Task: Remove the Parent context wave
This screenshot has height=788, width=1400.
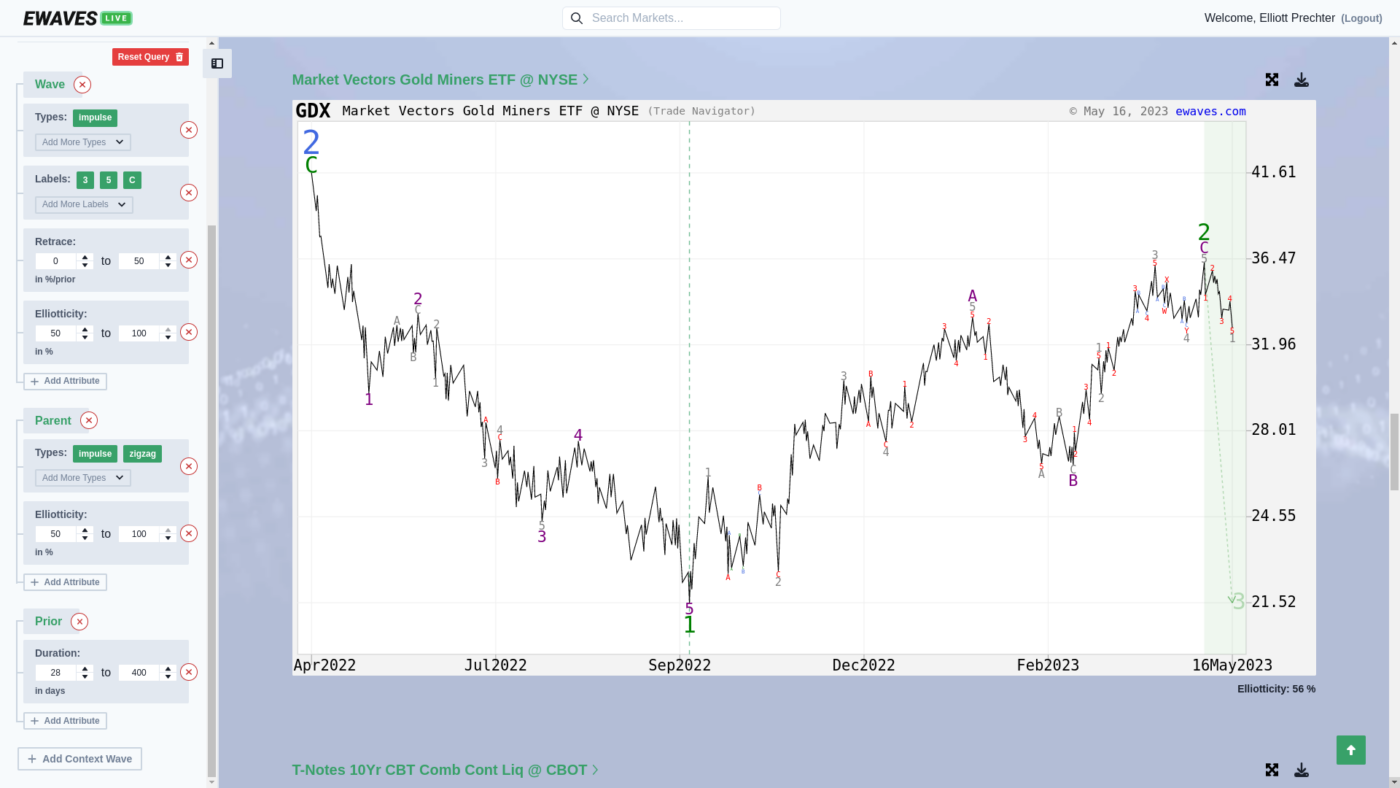Action: coord(89,421)
